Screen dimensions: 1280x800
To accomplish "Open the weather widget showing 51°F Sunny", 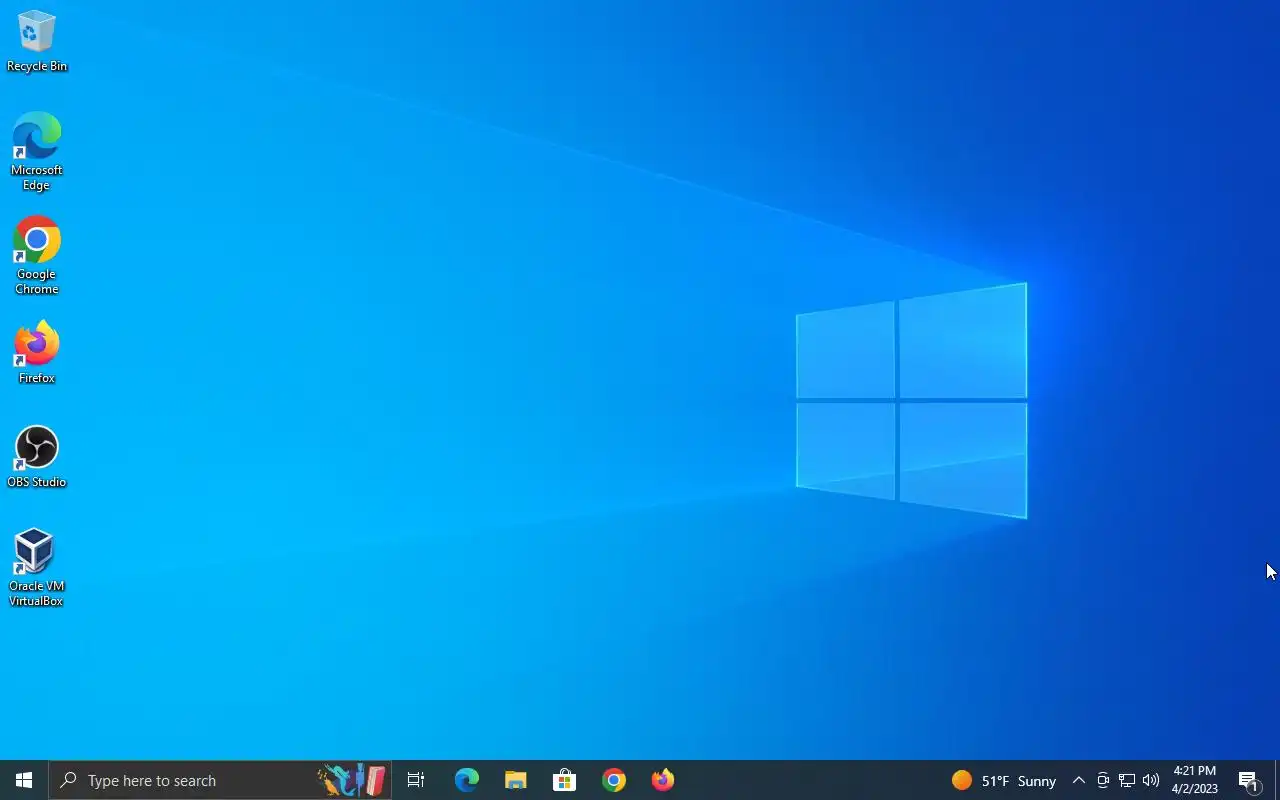I will tap(1004, 780).
